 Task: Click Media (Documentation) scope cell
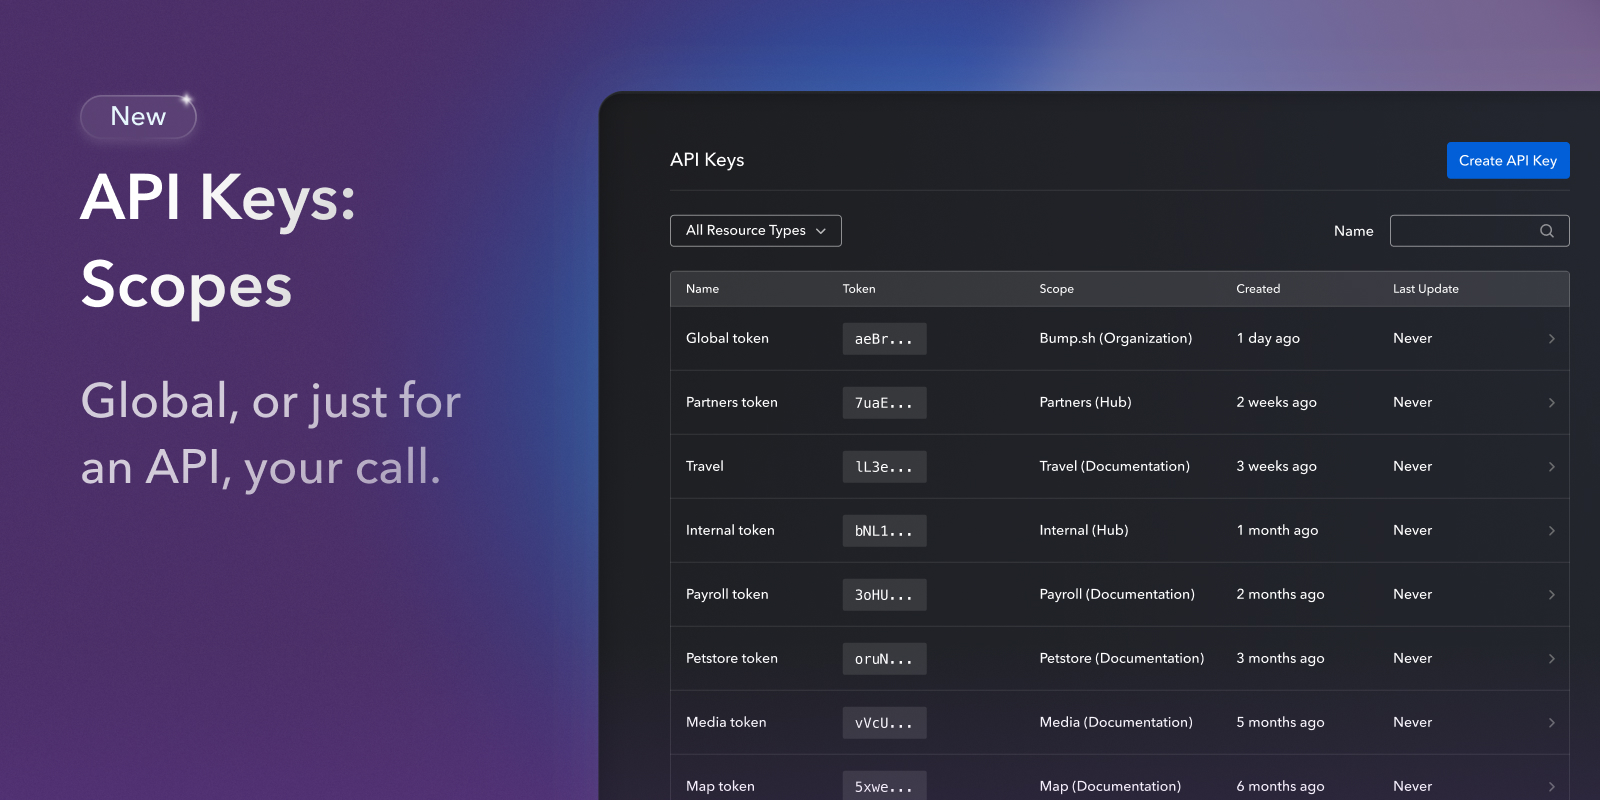1116,722
